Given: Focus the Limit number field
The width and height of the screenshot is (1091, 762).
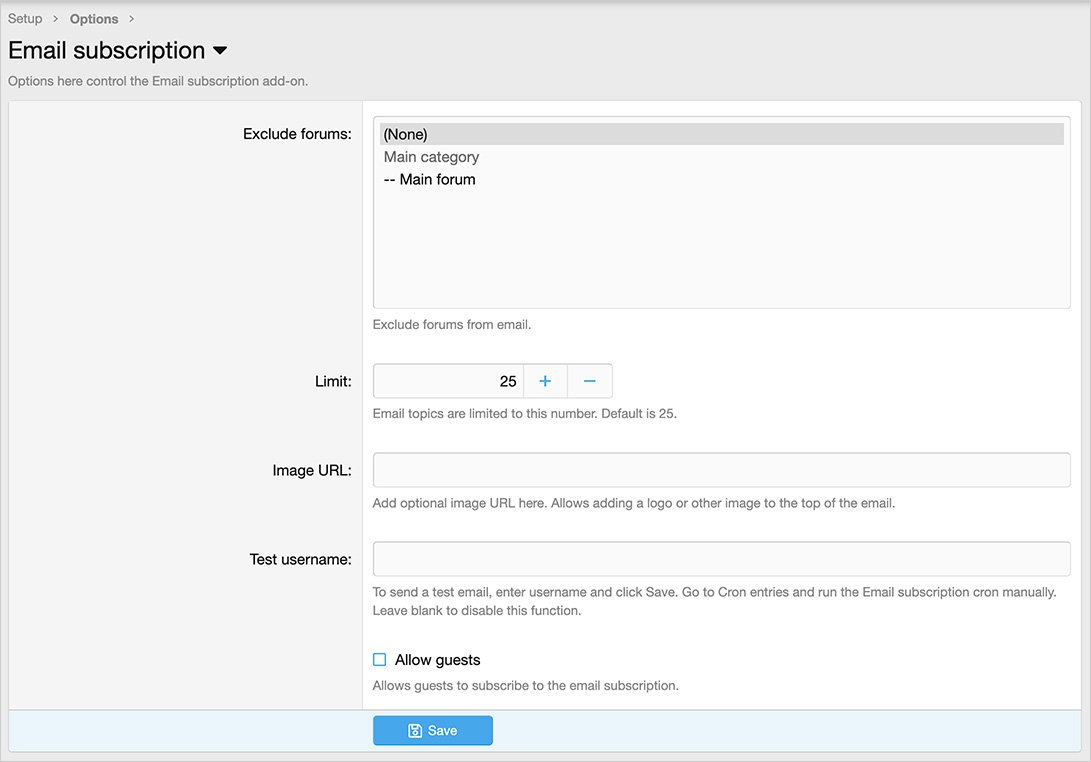Looking at the screenshot, I should coord(448,381).
